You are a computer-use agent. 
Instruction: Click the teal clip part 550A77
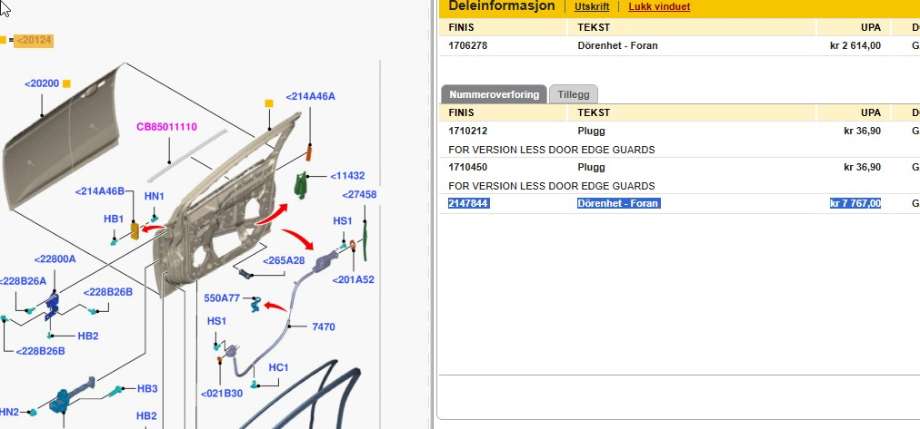(255, 304)
